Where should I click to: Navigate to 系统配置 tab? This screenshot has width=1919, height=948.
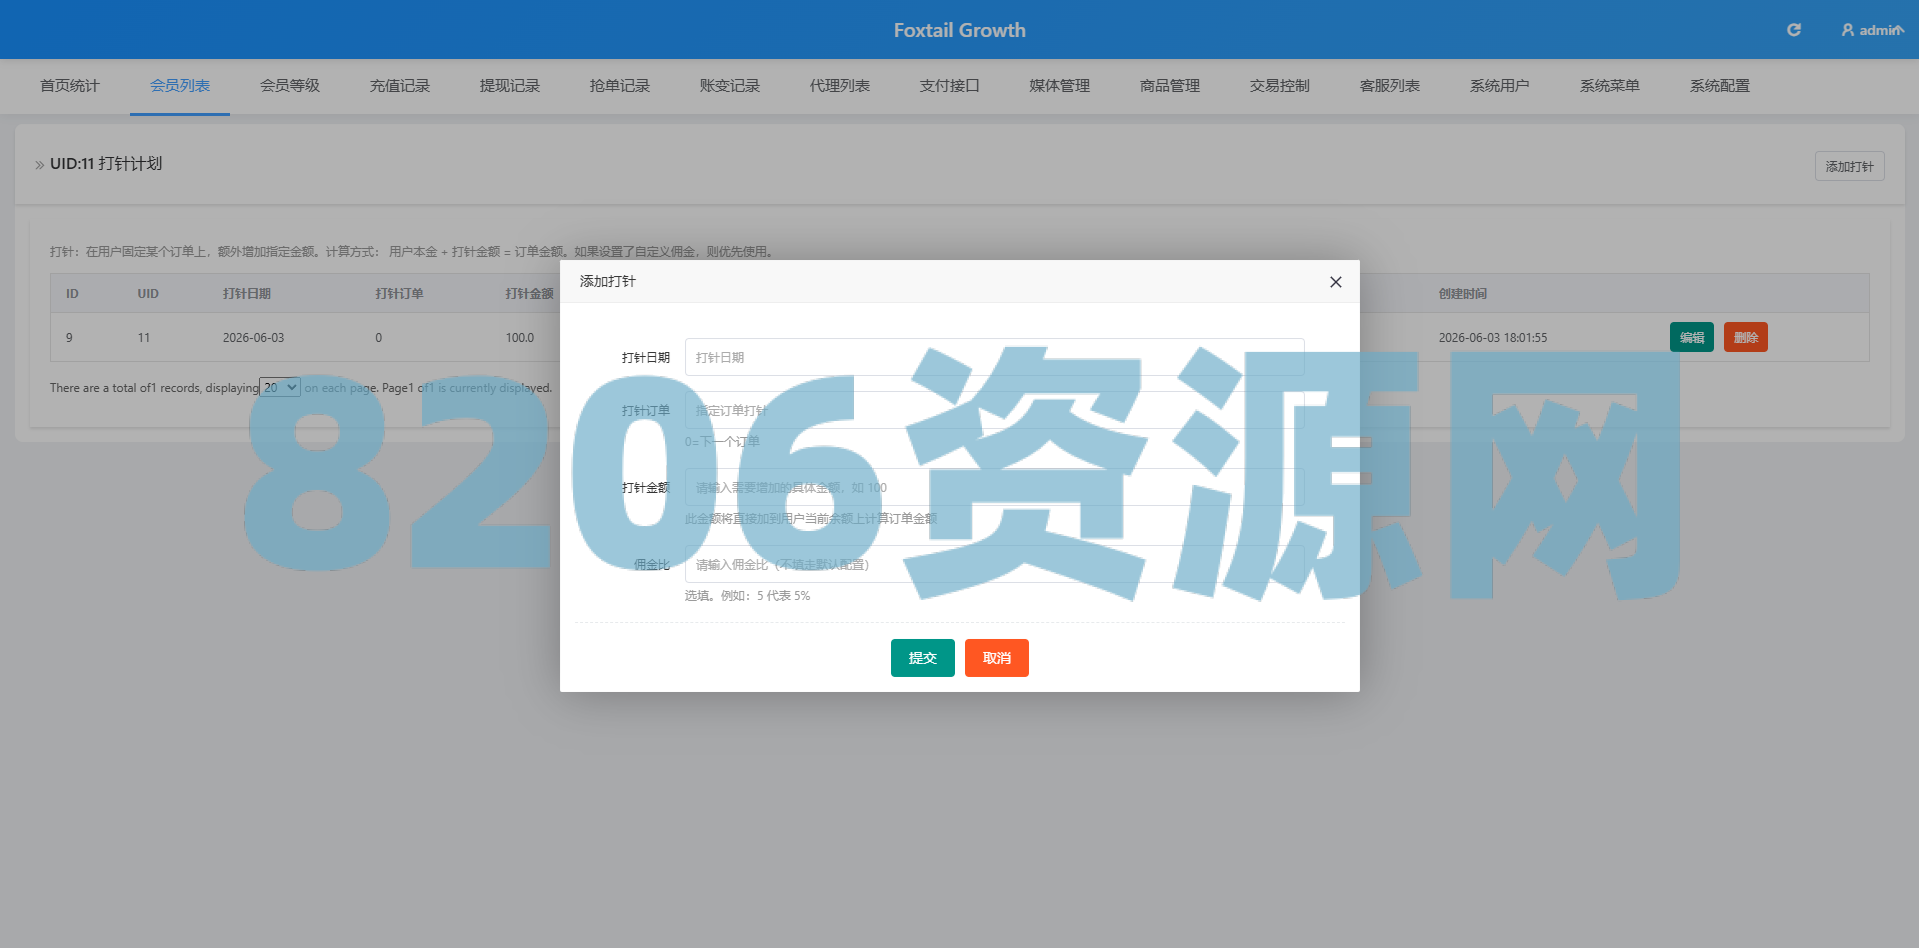coord(1720,86)
